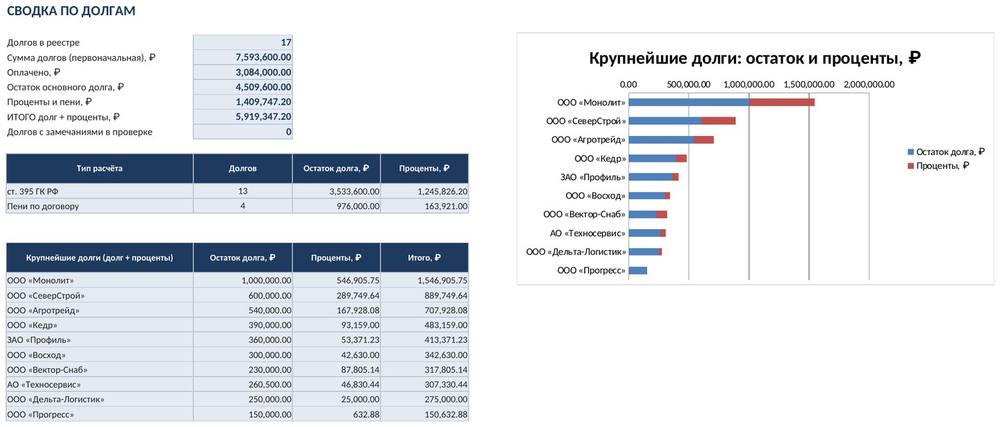
Task: Click the table cell ООО «Восход»
Action: (x=99, y=355)
